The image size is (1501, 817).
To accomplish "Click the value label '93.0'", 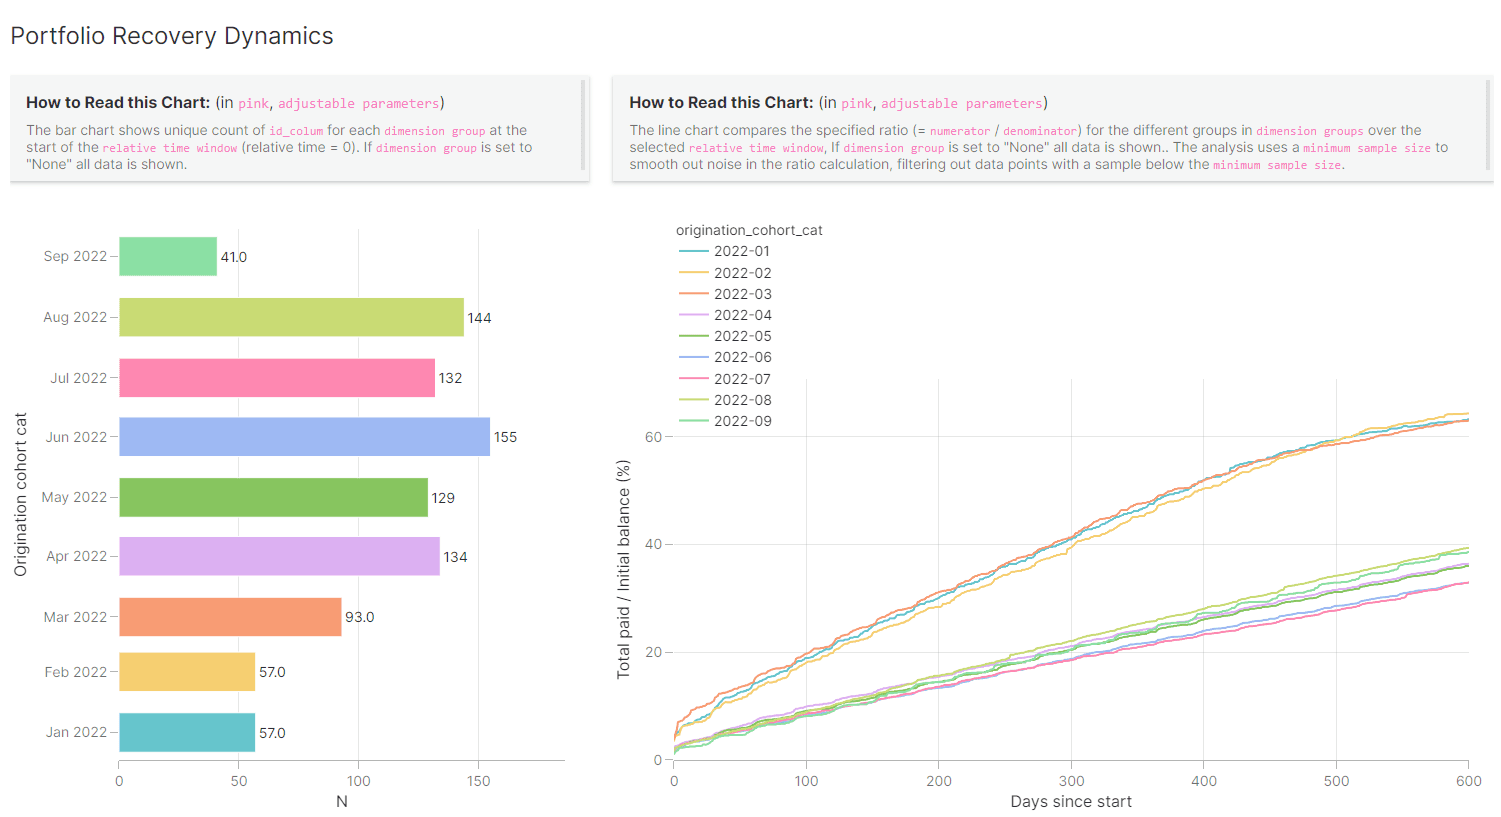I will 360,617.
